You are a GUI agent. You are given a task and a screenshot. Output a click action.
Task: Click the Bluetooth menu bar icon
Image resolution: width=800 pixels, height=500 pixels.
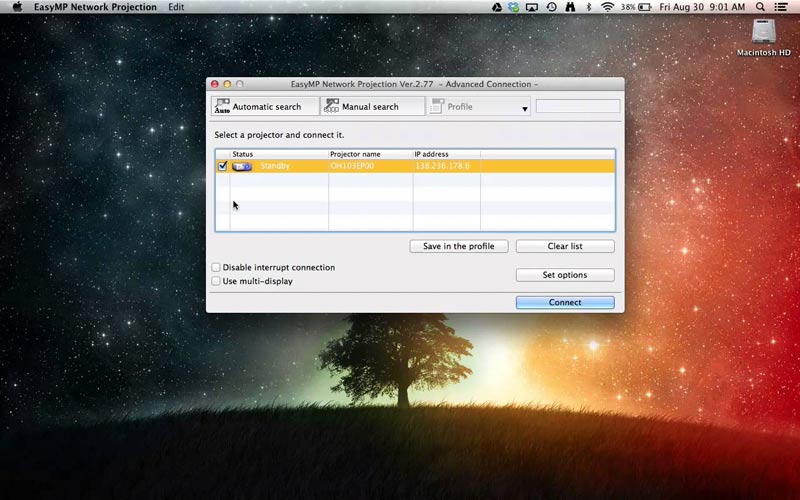(x=588, y=7)
